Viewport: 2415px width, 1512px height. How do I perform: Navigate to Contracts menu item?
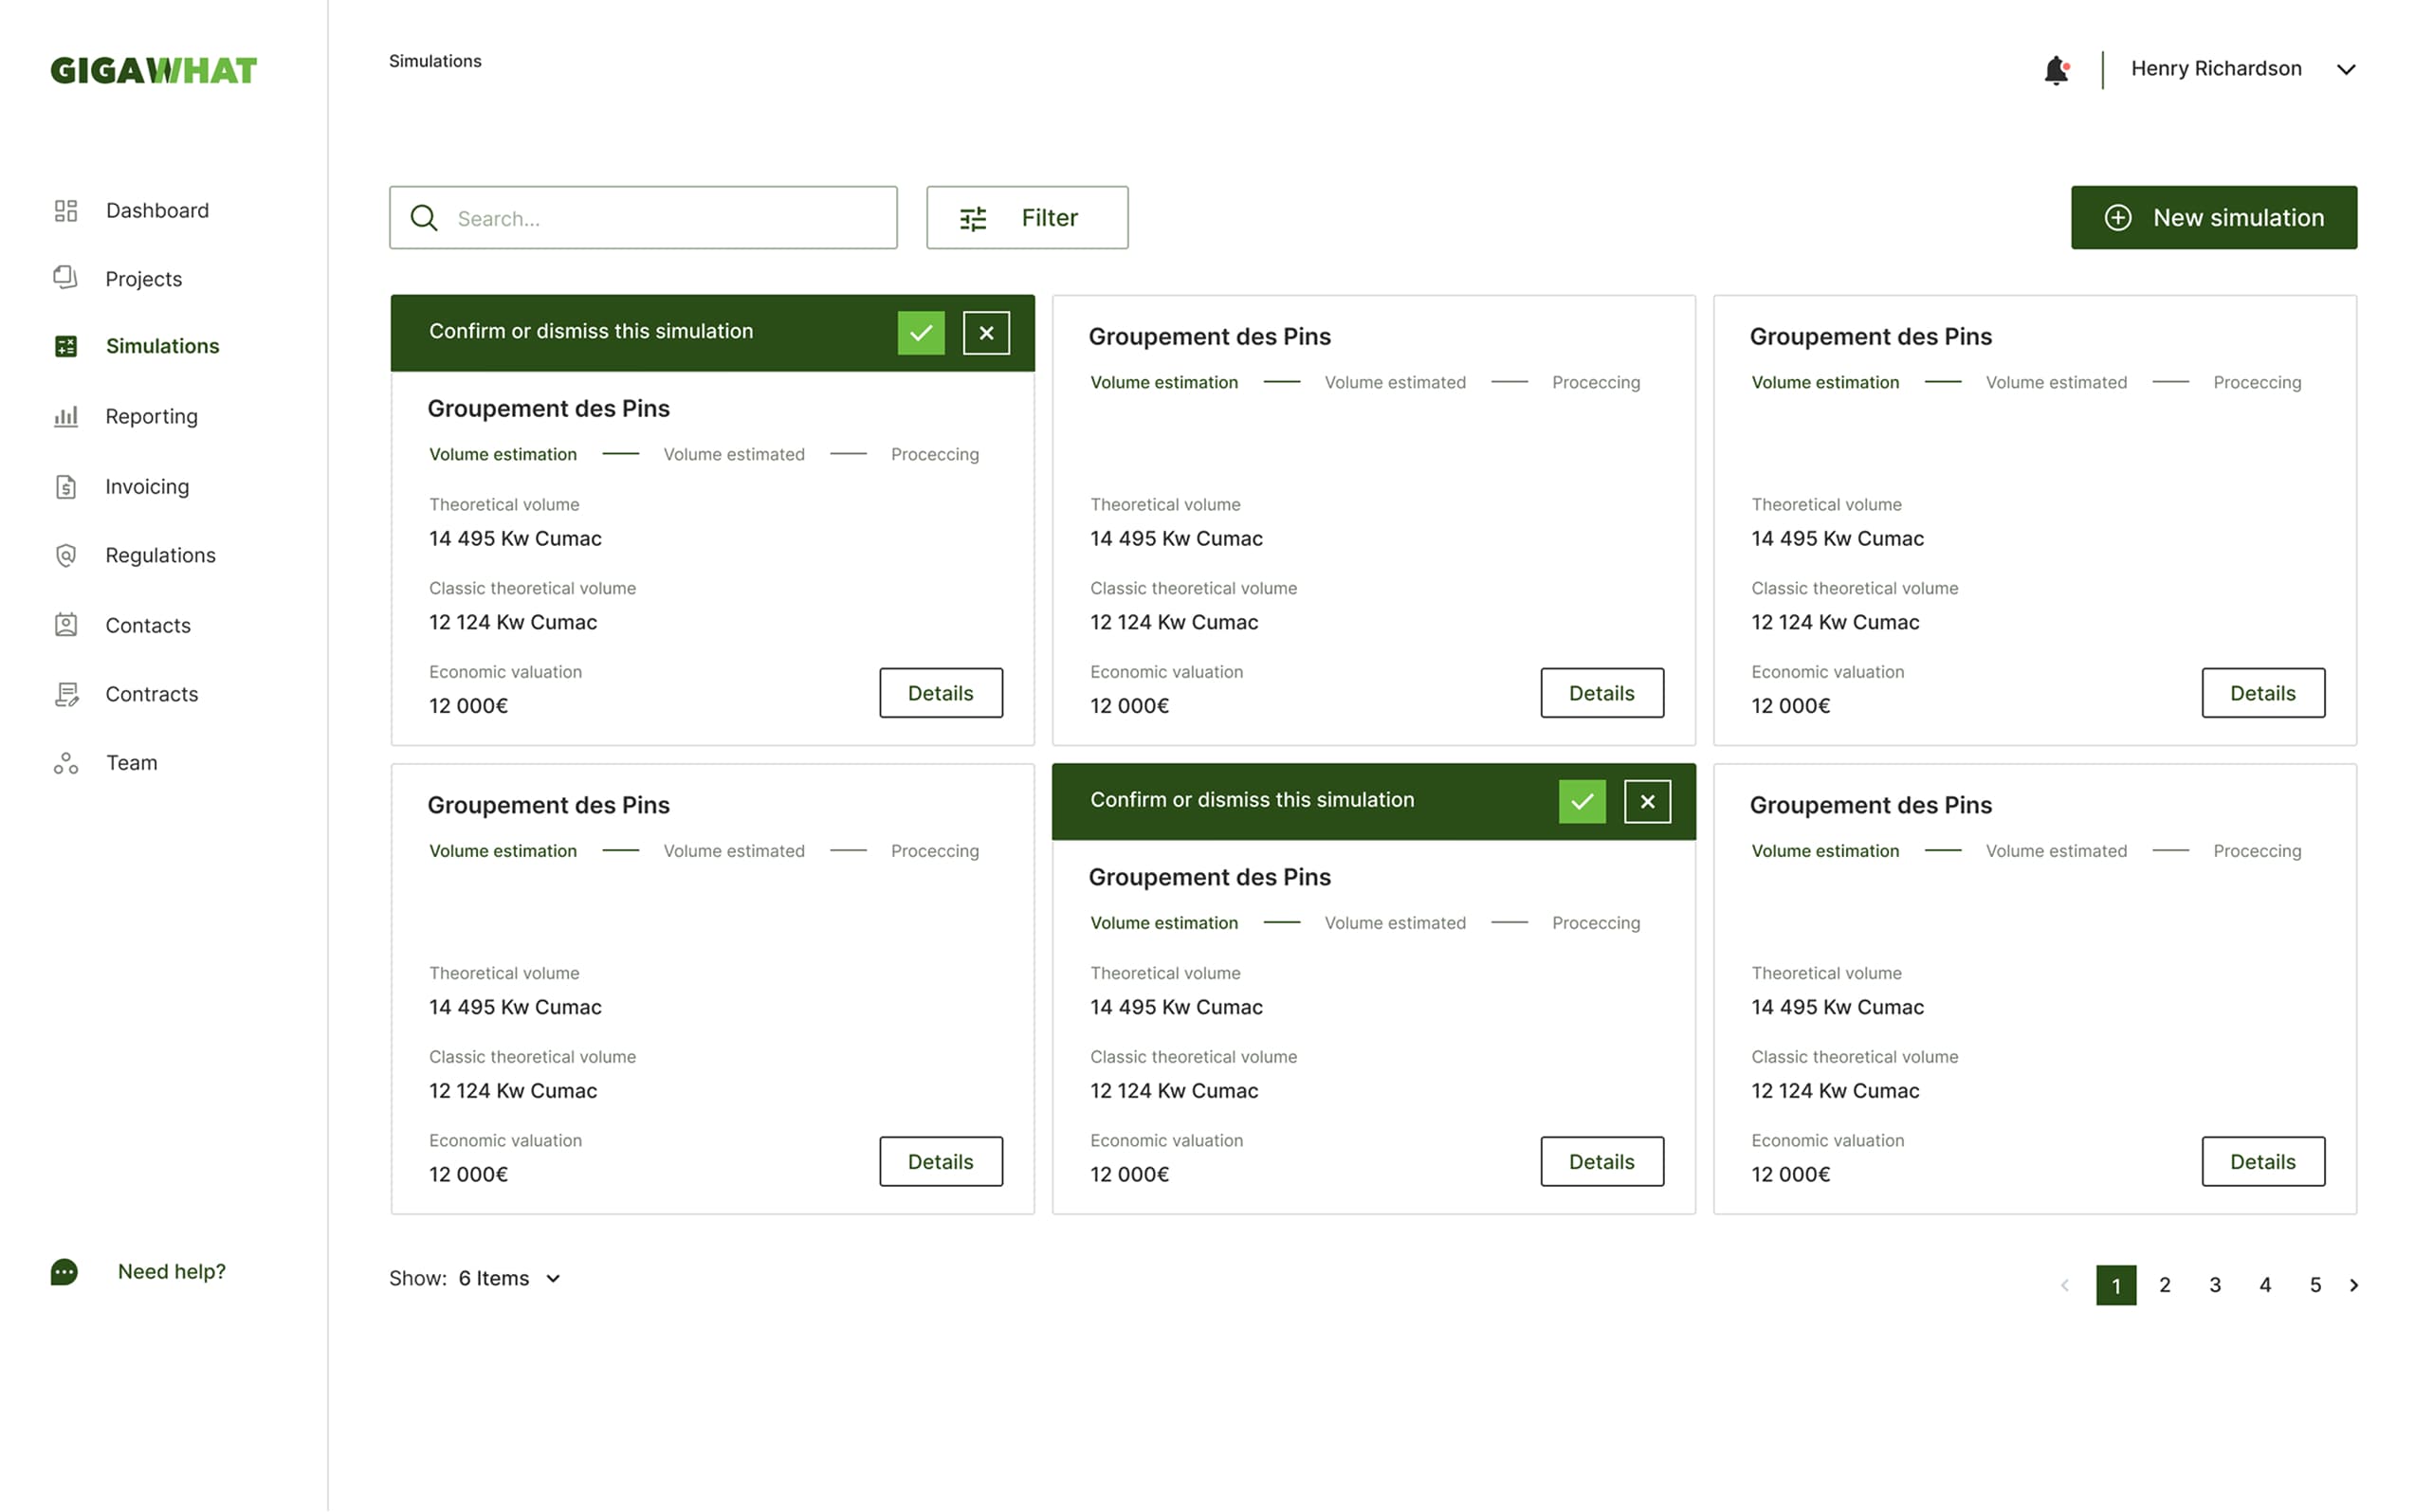[x=152, y=694]
